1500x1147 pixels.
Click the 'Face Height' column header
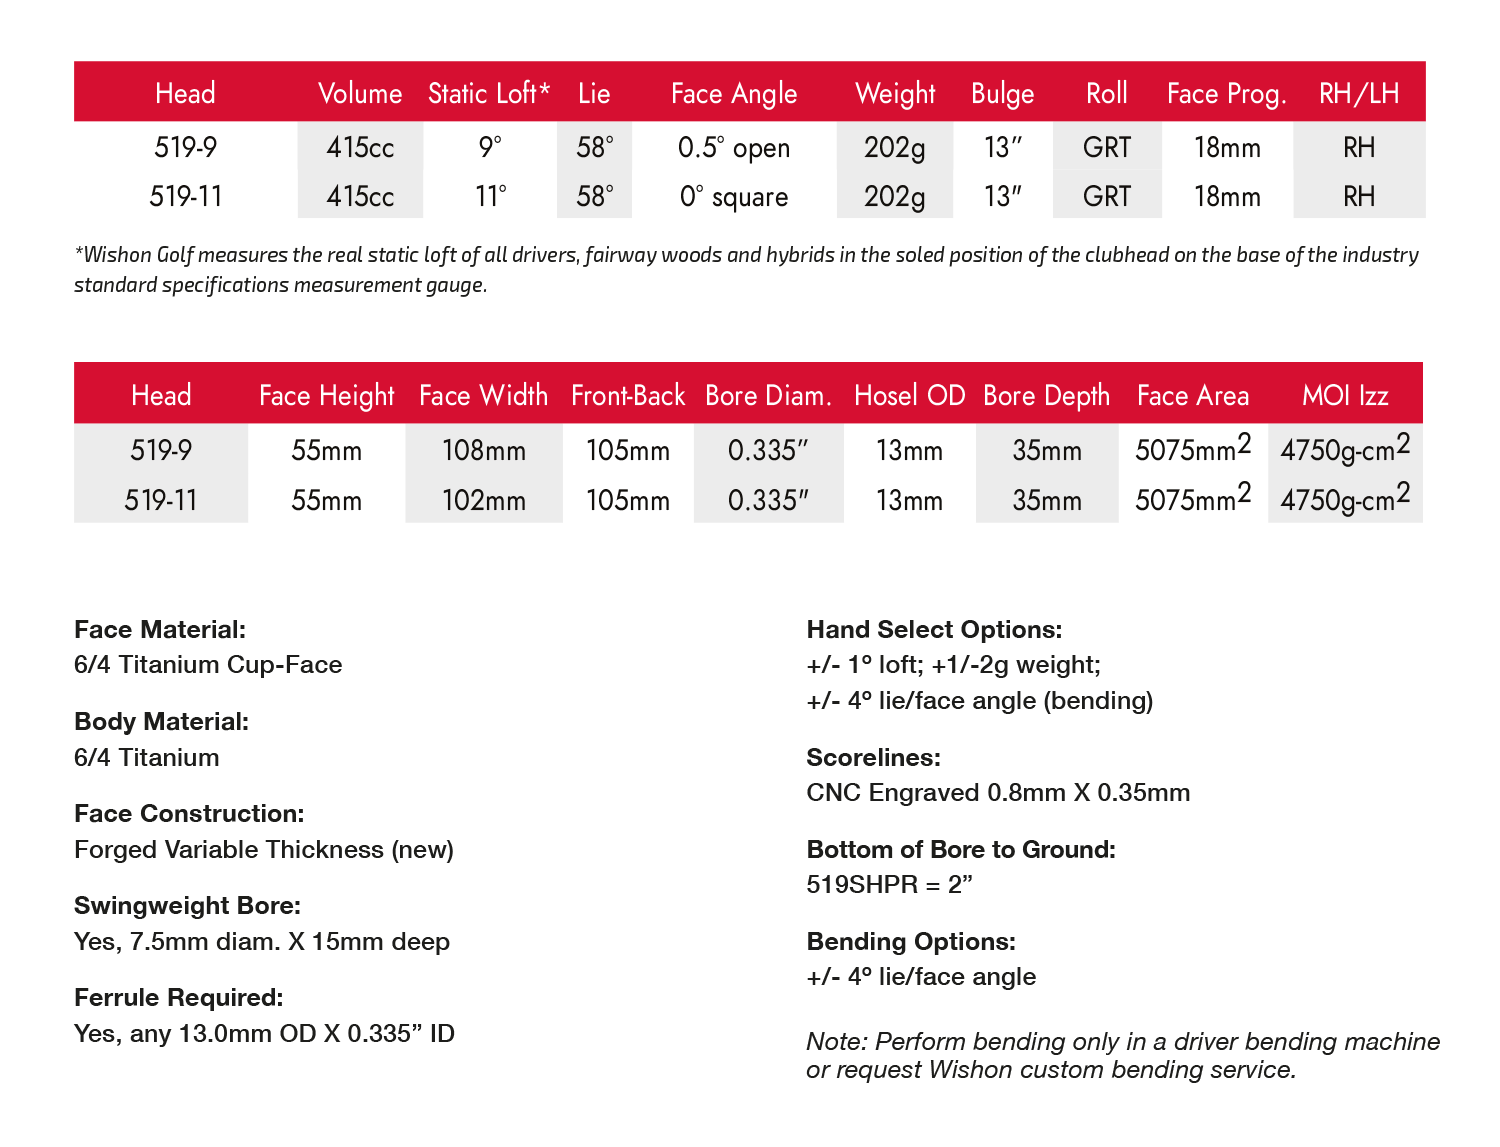tap(327, 396)
